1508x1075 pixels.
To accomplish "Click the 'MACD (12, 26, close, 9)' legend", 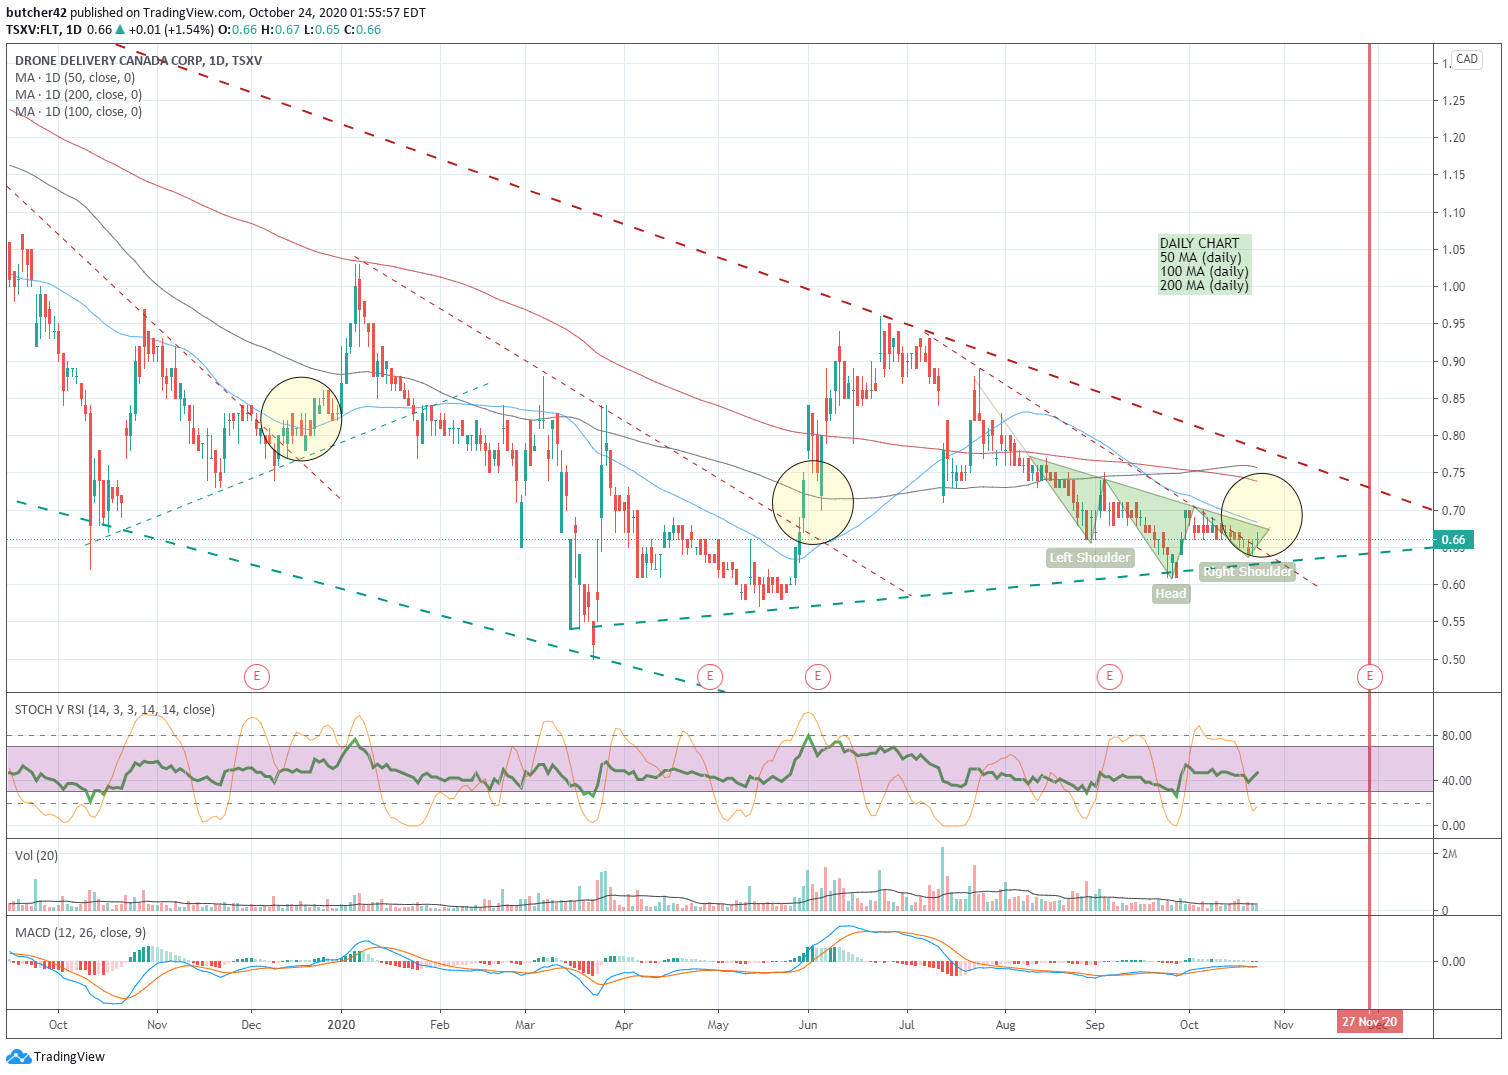I will (81, 933).
